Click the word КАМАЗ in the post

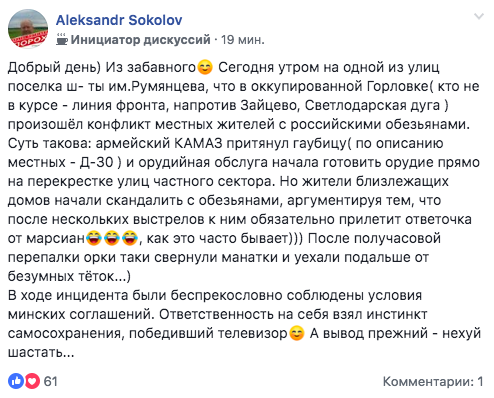198,143
